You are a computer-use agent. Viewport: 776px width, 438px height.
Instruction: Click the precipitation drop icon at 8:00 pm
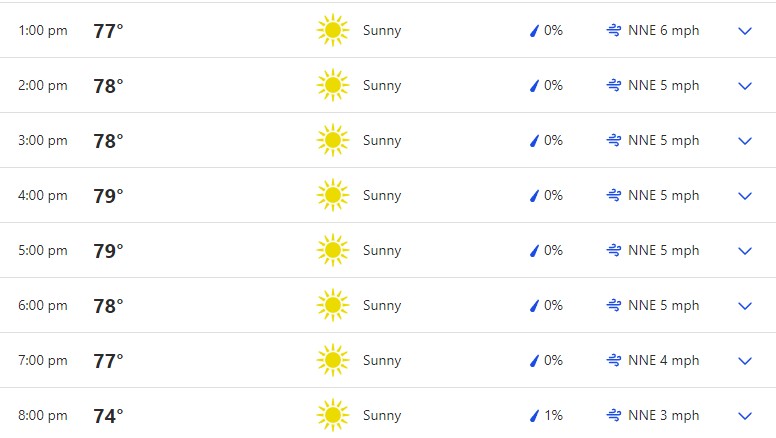tap(534, 416)
